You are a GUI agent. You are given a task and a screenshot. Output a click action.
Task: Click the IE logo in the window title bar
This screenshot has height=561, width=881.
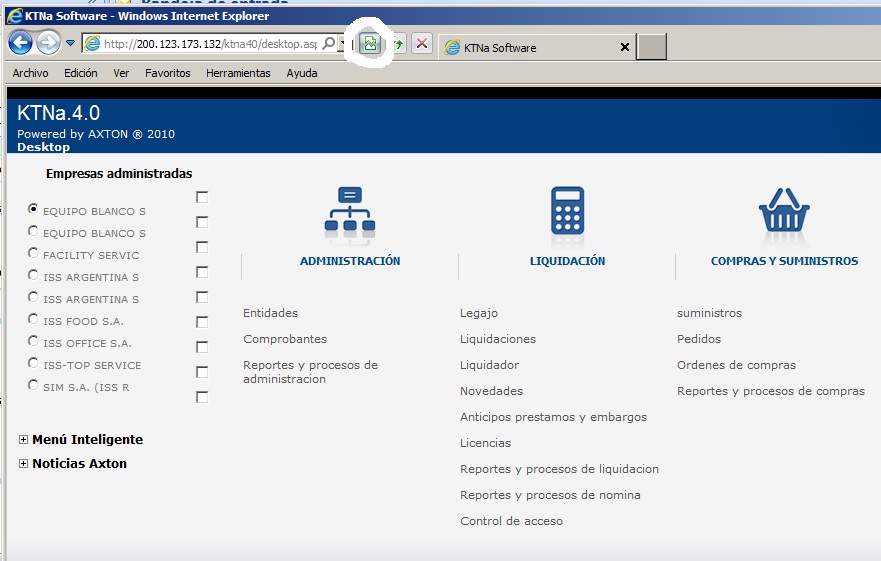coord(15,16)
